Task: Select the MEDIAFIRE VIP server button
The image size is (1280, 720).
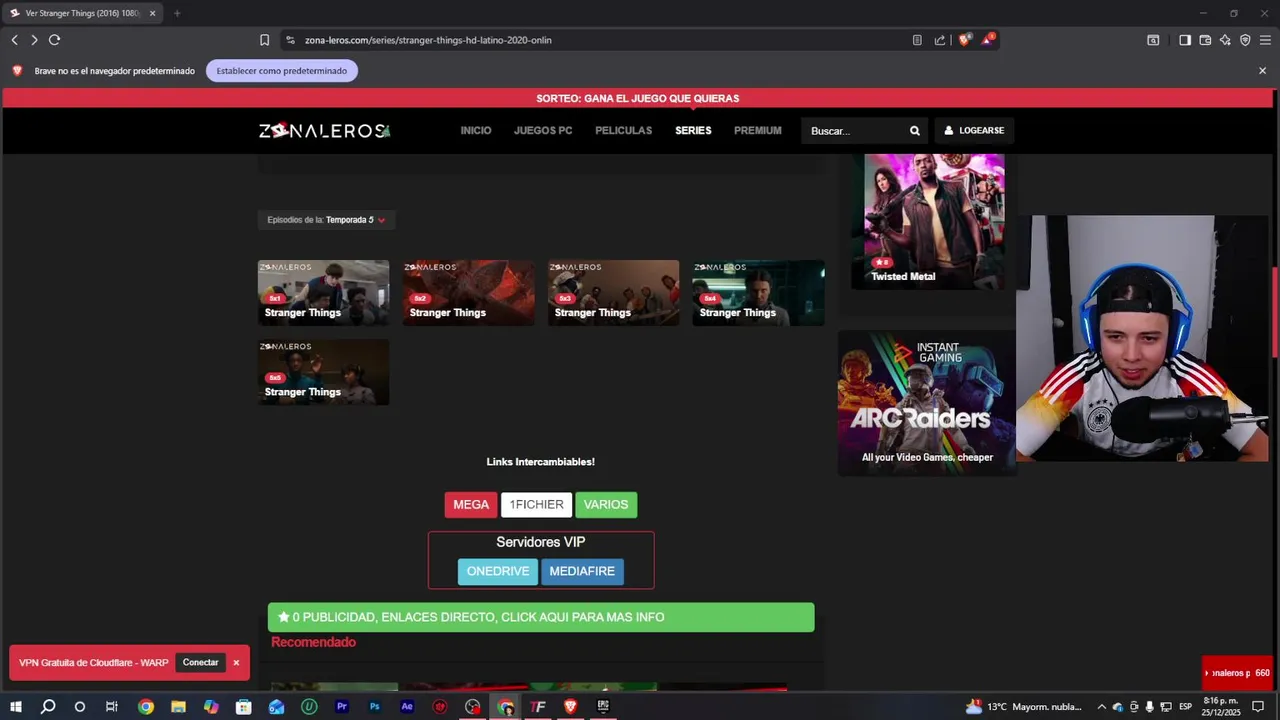Action: click(x=582, y=572)
